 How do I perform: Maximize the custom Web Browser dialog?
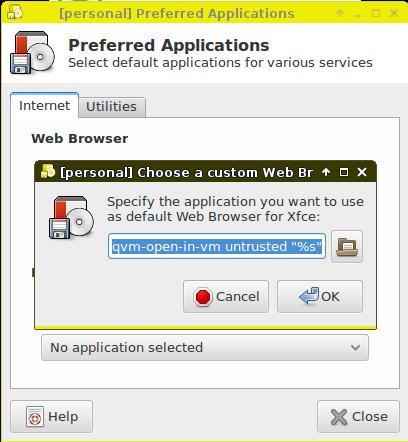pos(344,172)
